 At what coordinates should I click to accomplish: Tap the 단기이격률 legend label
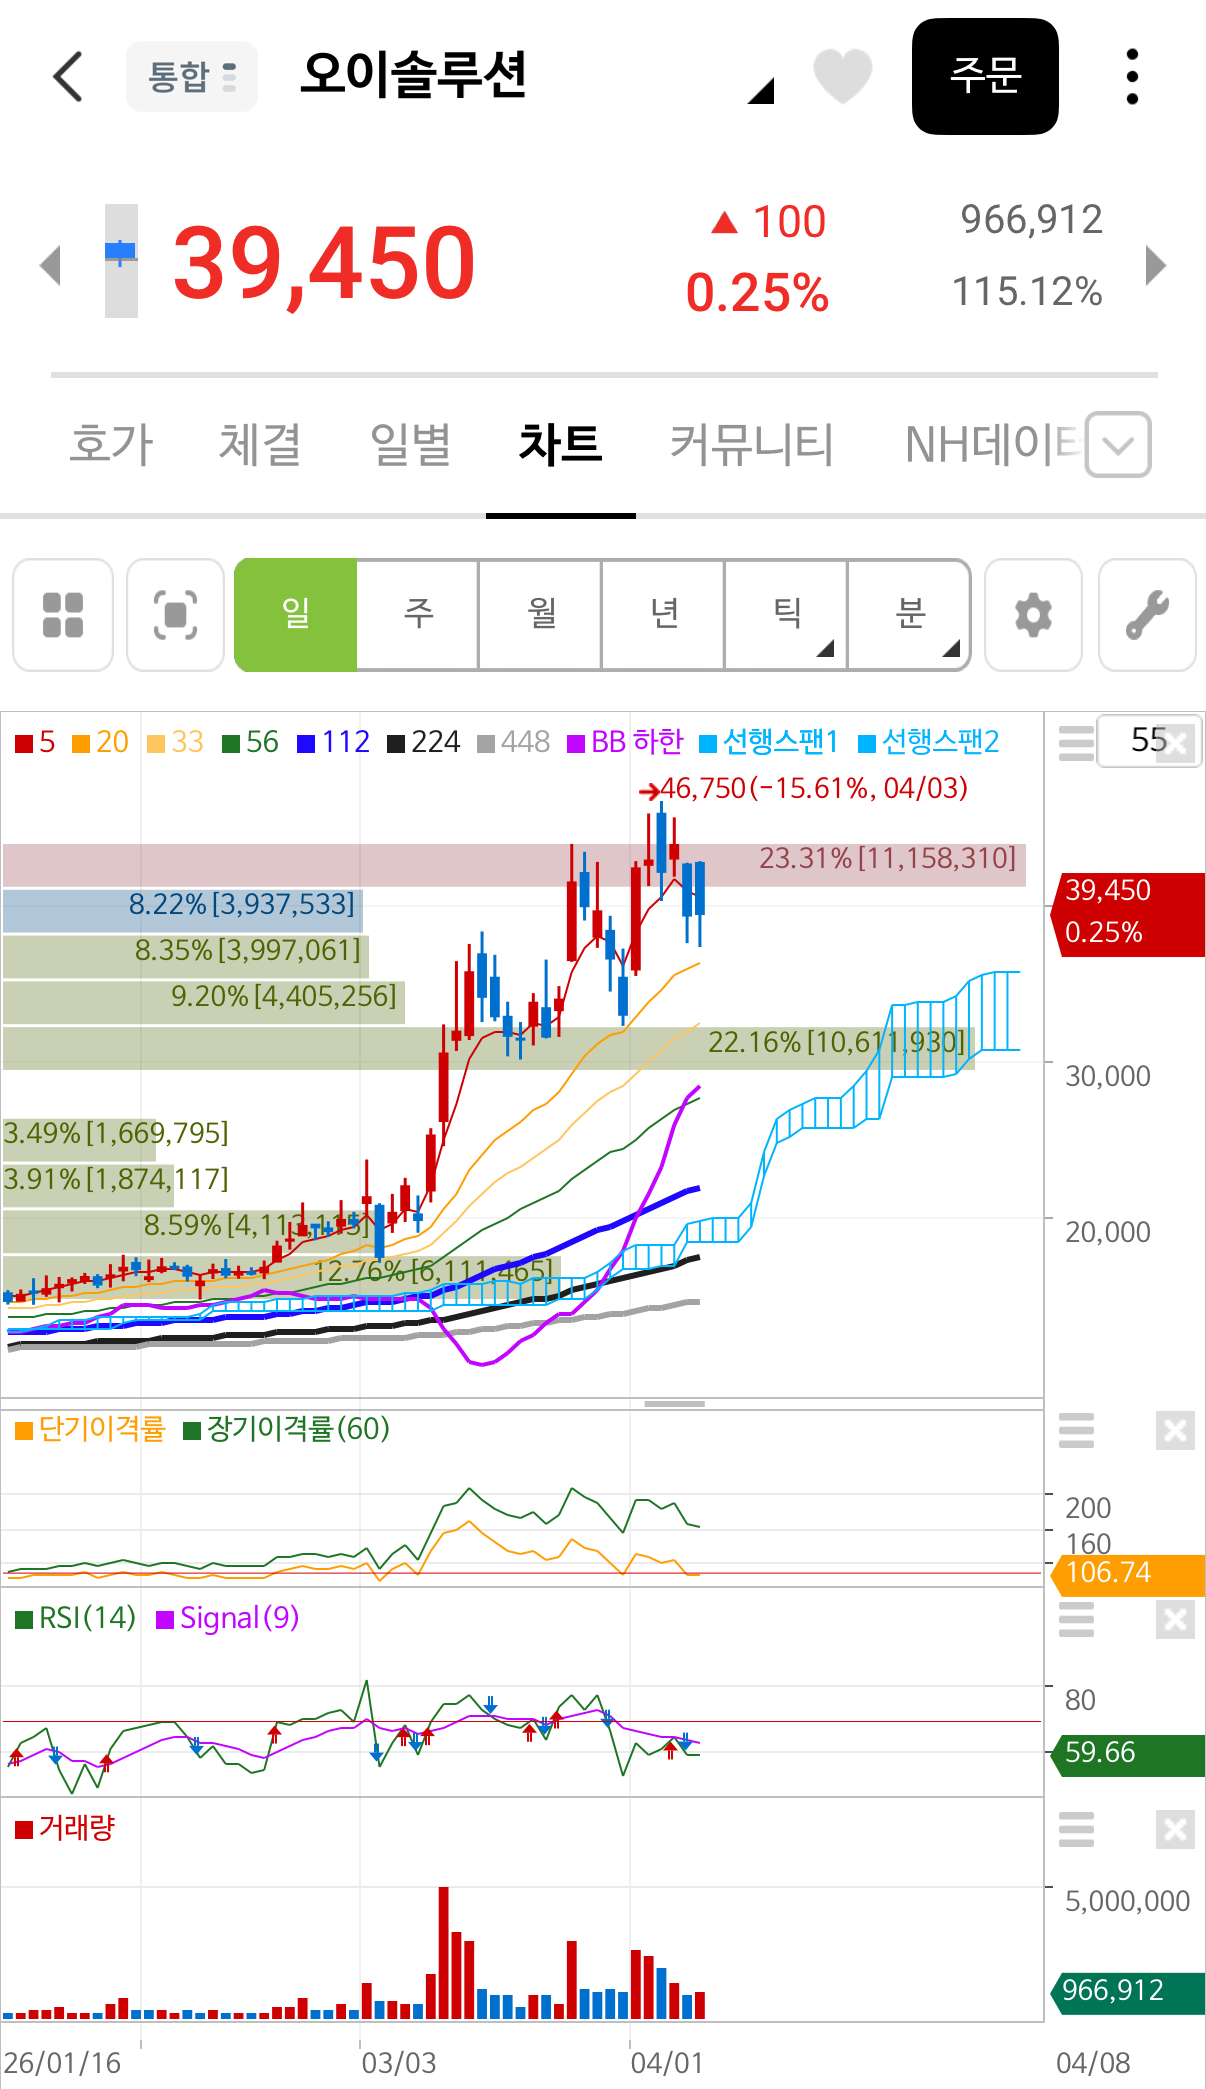pos(102,1429)
